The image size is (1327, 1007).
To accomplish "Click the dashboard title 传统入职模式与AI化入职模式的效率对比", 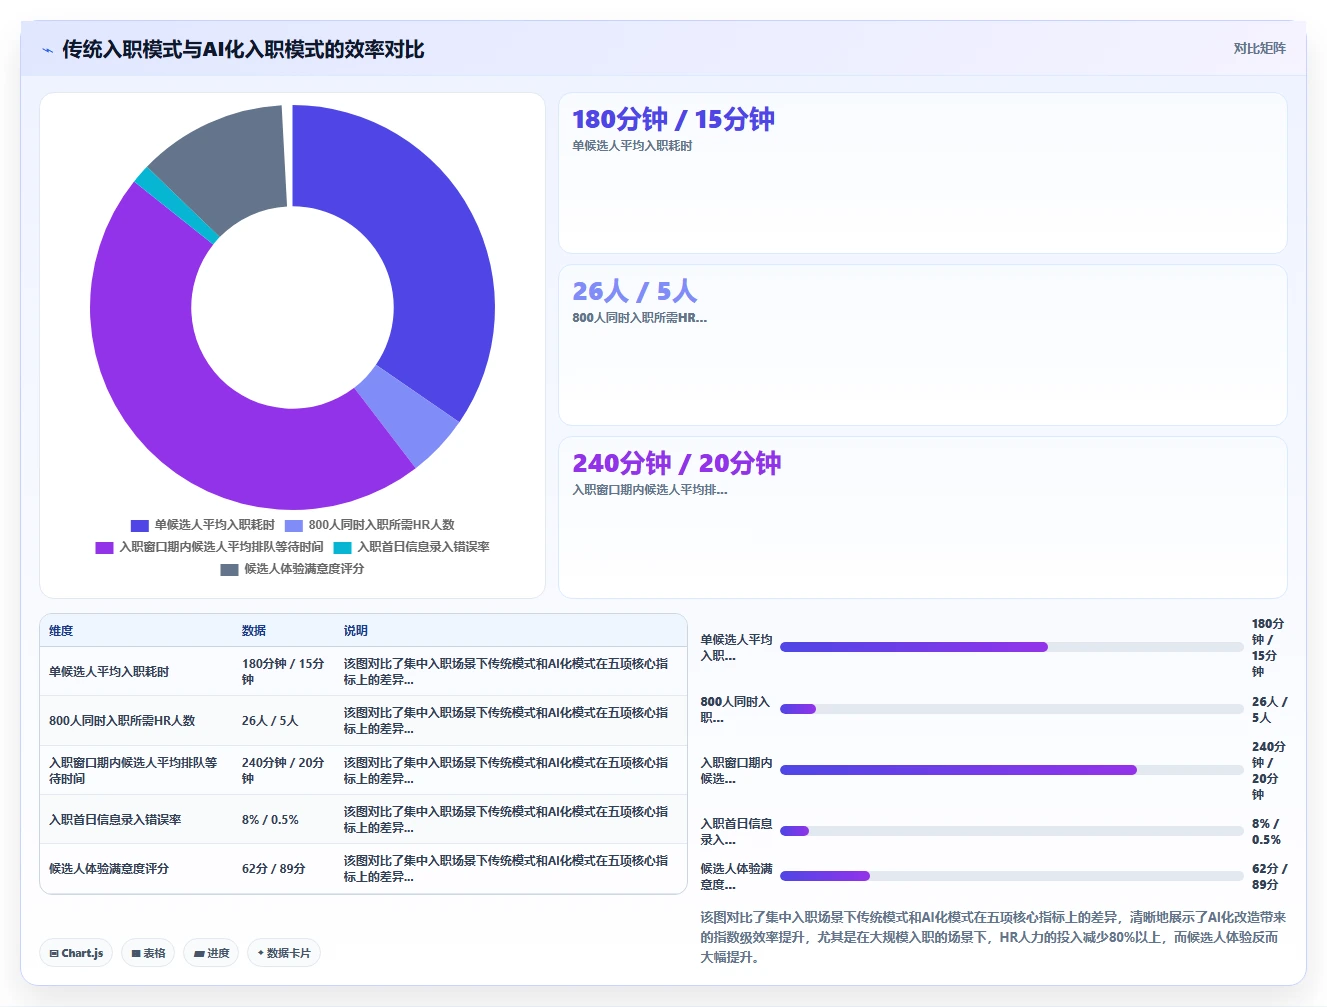I will [x=243, y=50].
